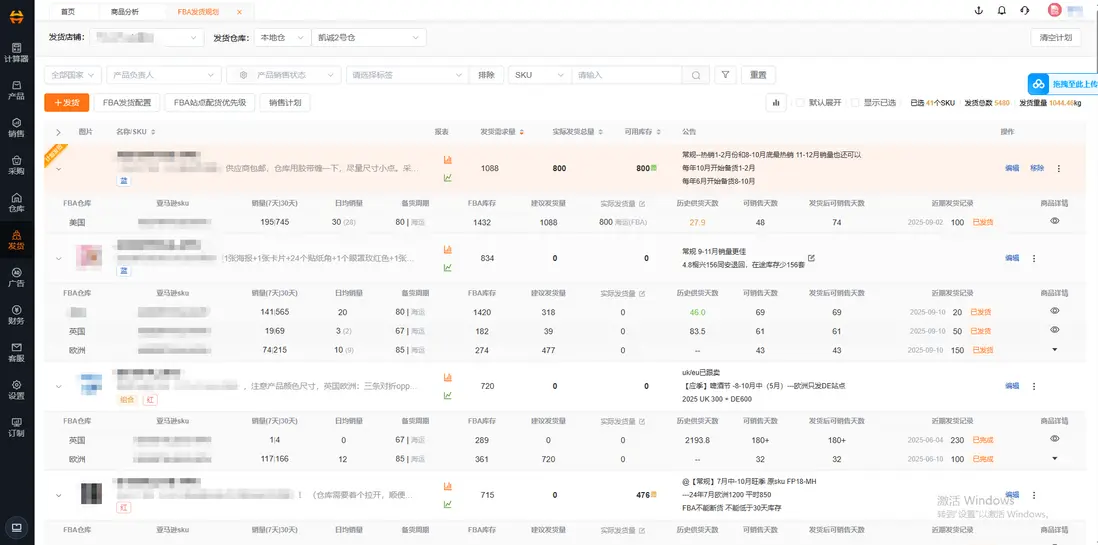Tick the 显示已选 checkbox

pyautogui.click(x=855, y=103)
